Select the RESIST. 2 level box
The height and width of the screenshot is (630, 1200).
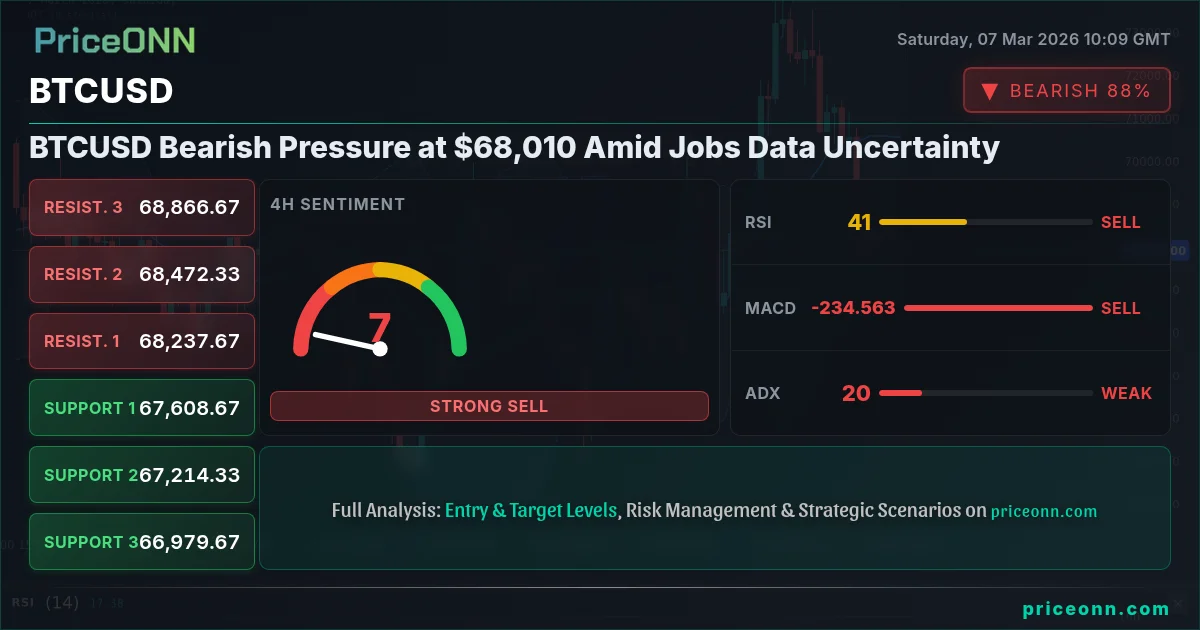click(142, 274)
